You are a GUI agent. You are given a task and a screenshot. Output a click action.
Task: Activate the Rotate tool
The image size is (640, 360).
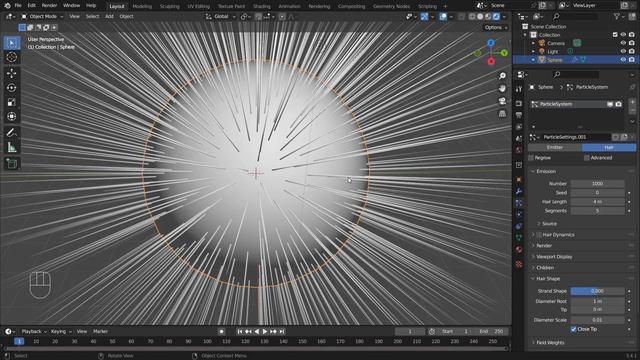[x=12, y=88]
